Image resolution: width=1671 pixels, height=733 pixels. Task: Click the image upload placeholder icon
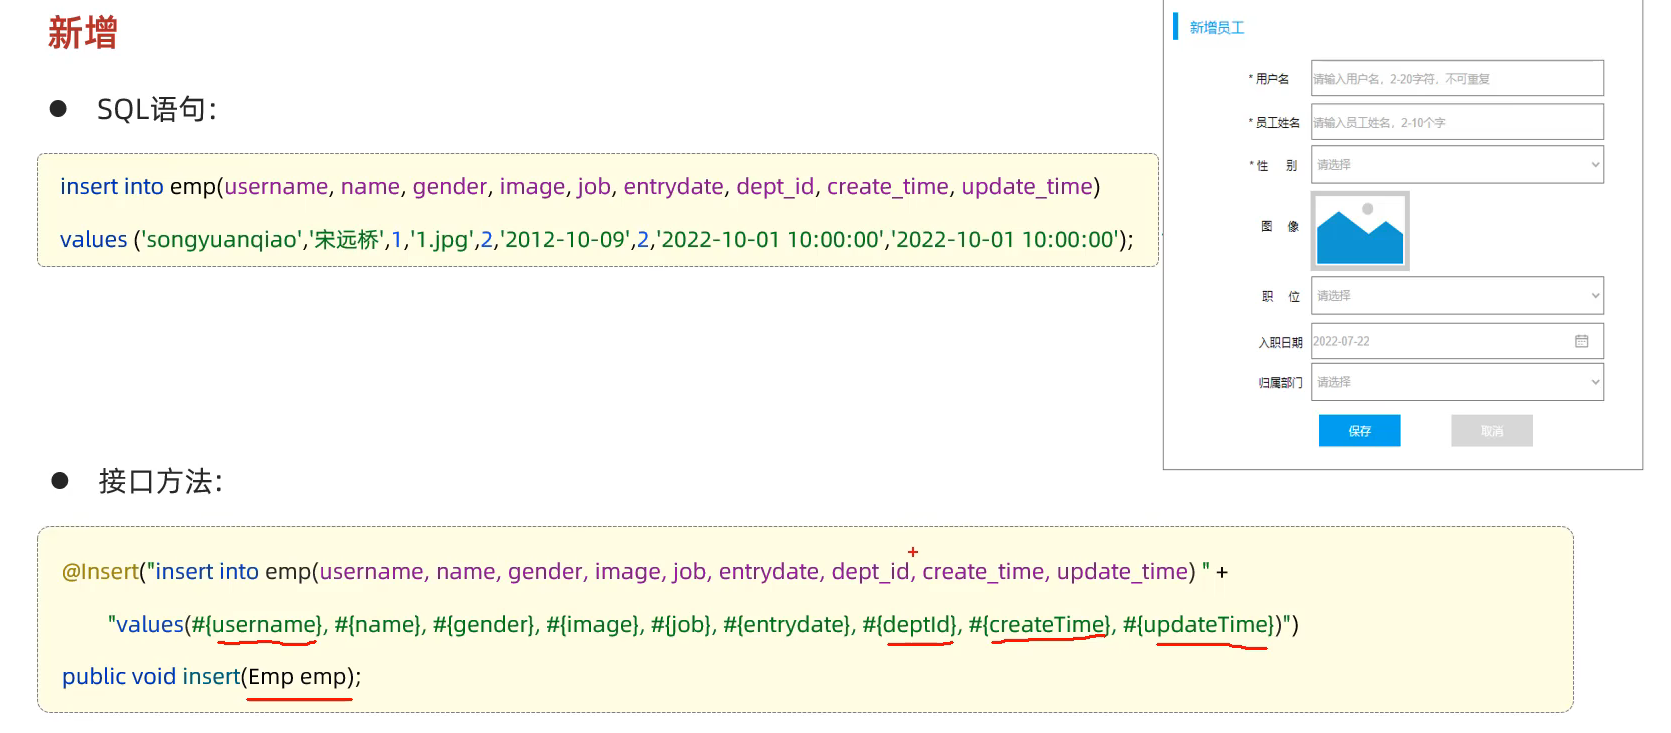tap(1360, 231)
